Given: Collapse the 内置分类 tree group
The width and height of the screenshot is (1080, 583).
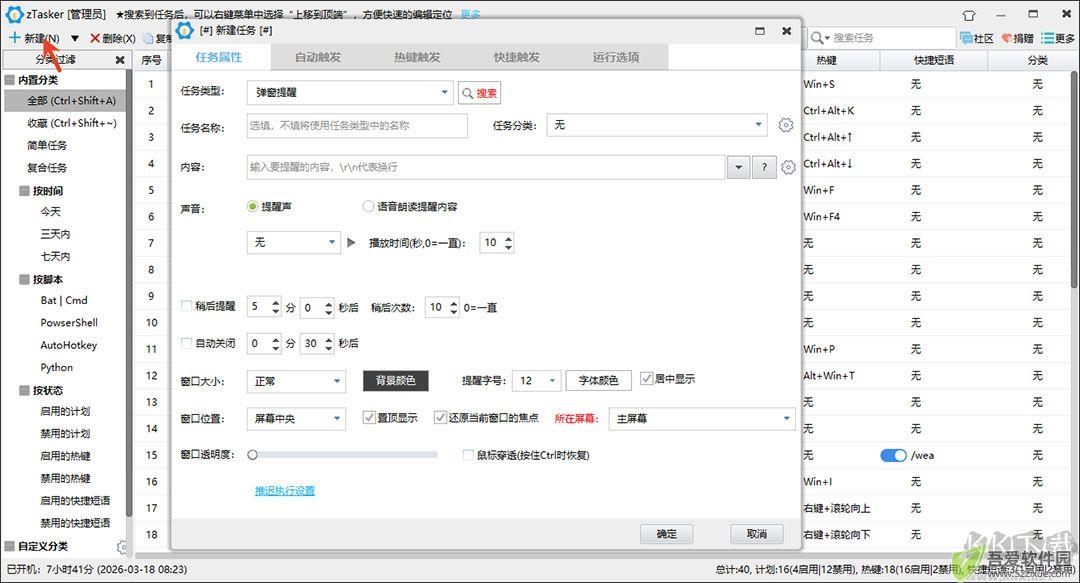Looking at the screenshot, I should (10, 80).
